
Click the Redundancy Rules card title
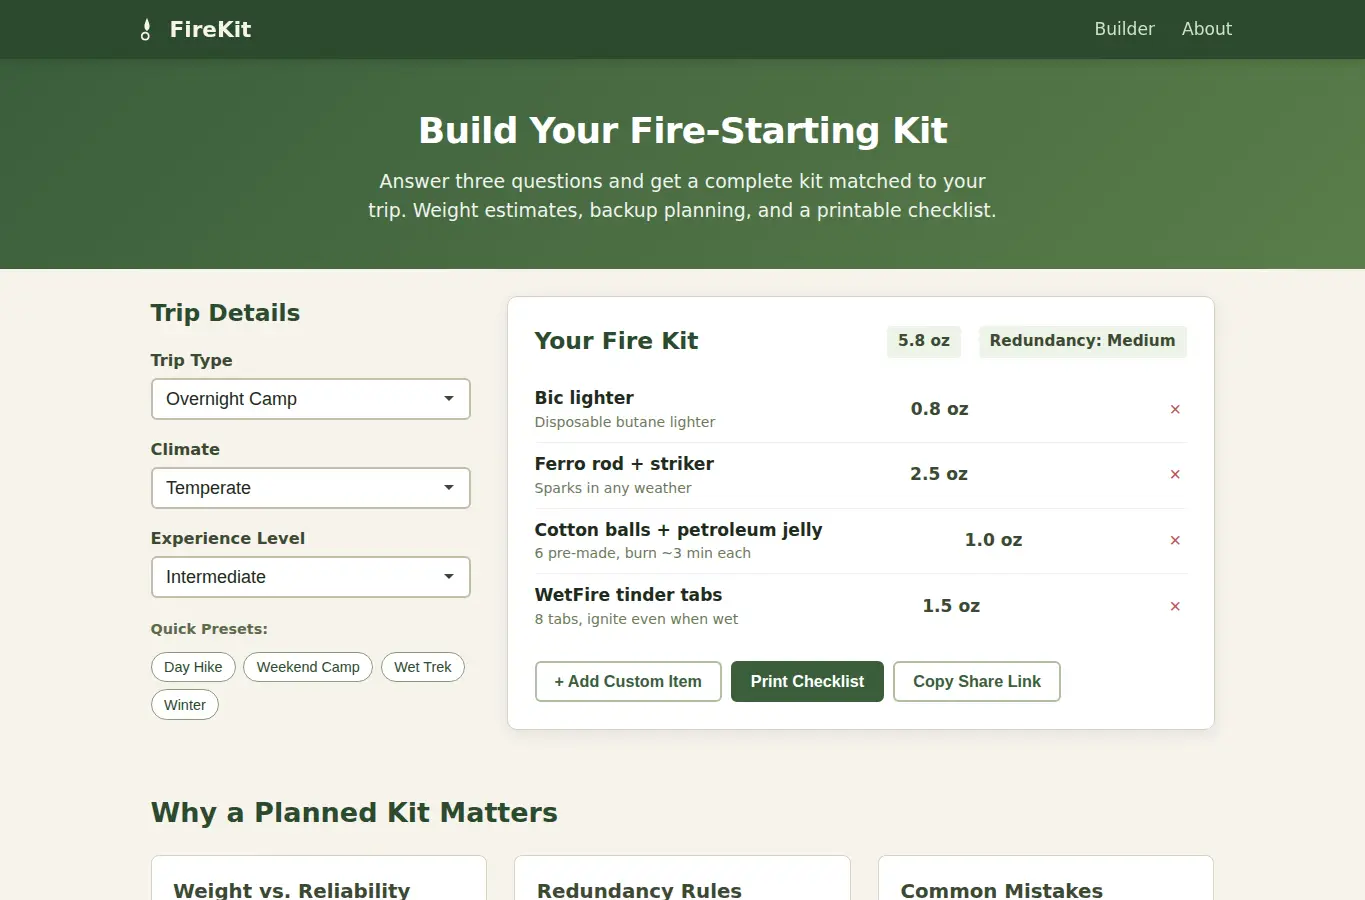pyautogui.click(x=639, y=890)
